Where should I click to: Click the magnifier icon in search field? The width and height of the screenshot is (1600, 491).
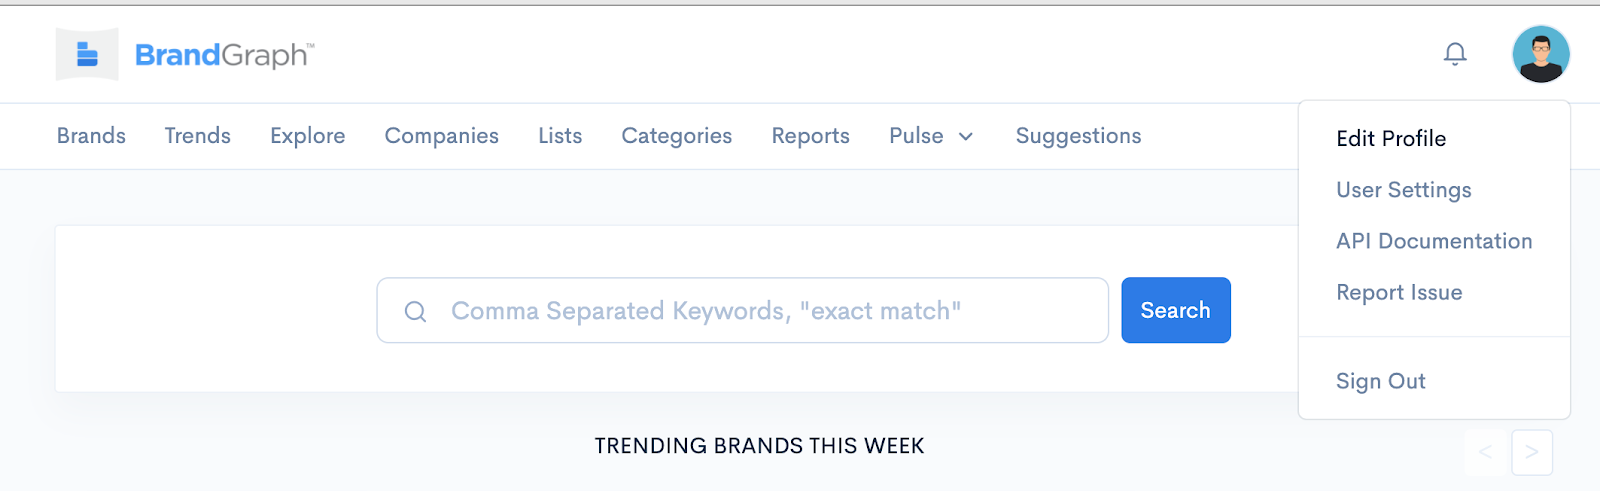[415, 312]
